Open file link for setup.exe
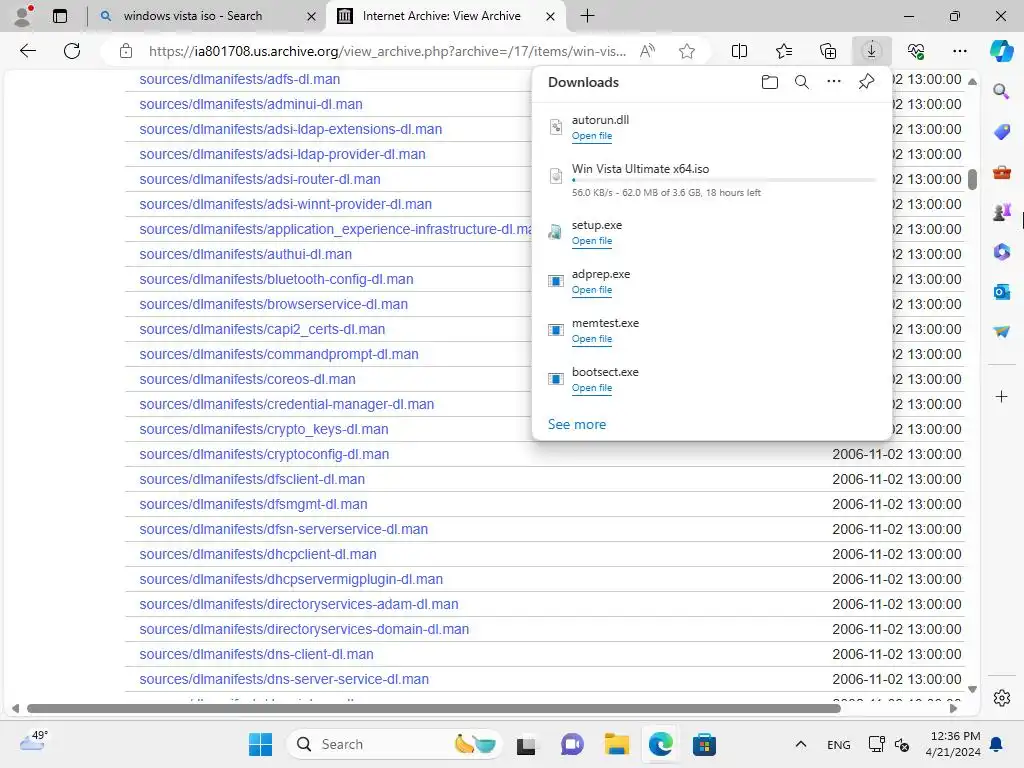The width and height of the screenshot is (1024, 768). pos(592,241)
